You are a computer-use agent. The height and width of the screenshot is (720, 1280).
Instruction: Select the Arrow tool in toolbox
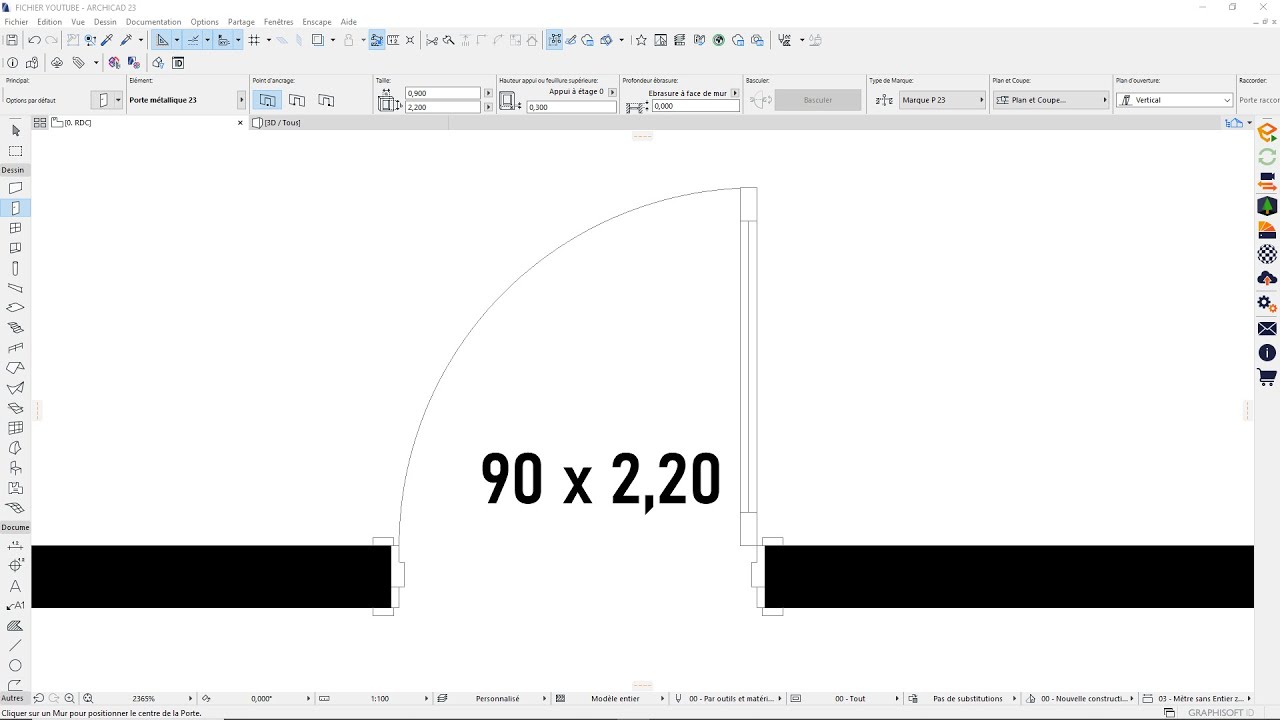[x=15, y=131]
